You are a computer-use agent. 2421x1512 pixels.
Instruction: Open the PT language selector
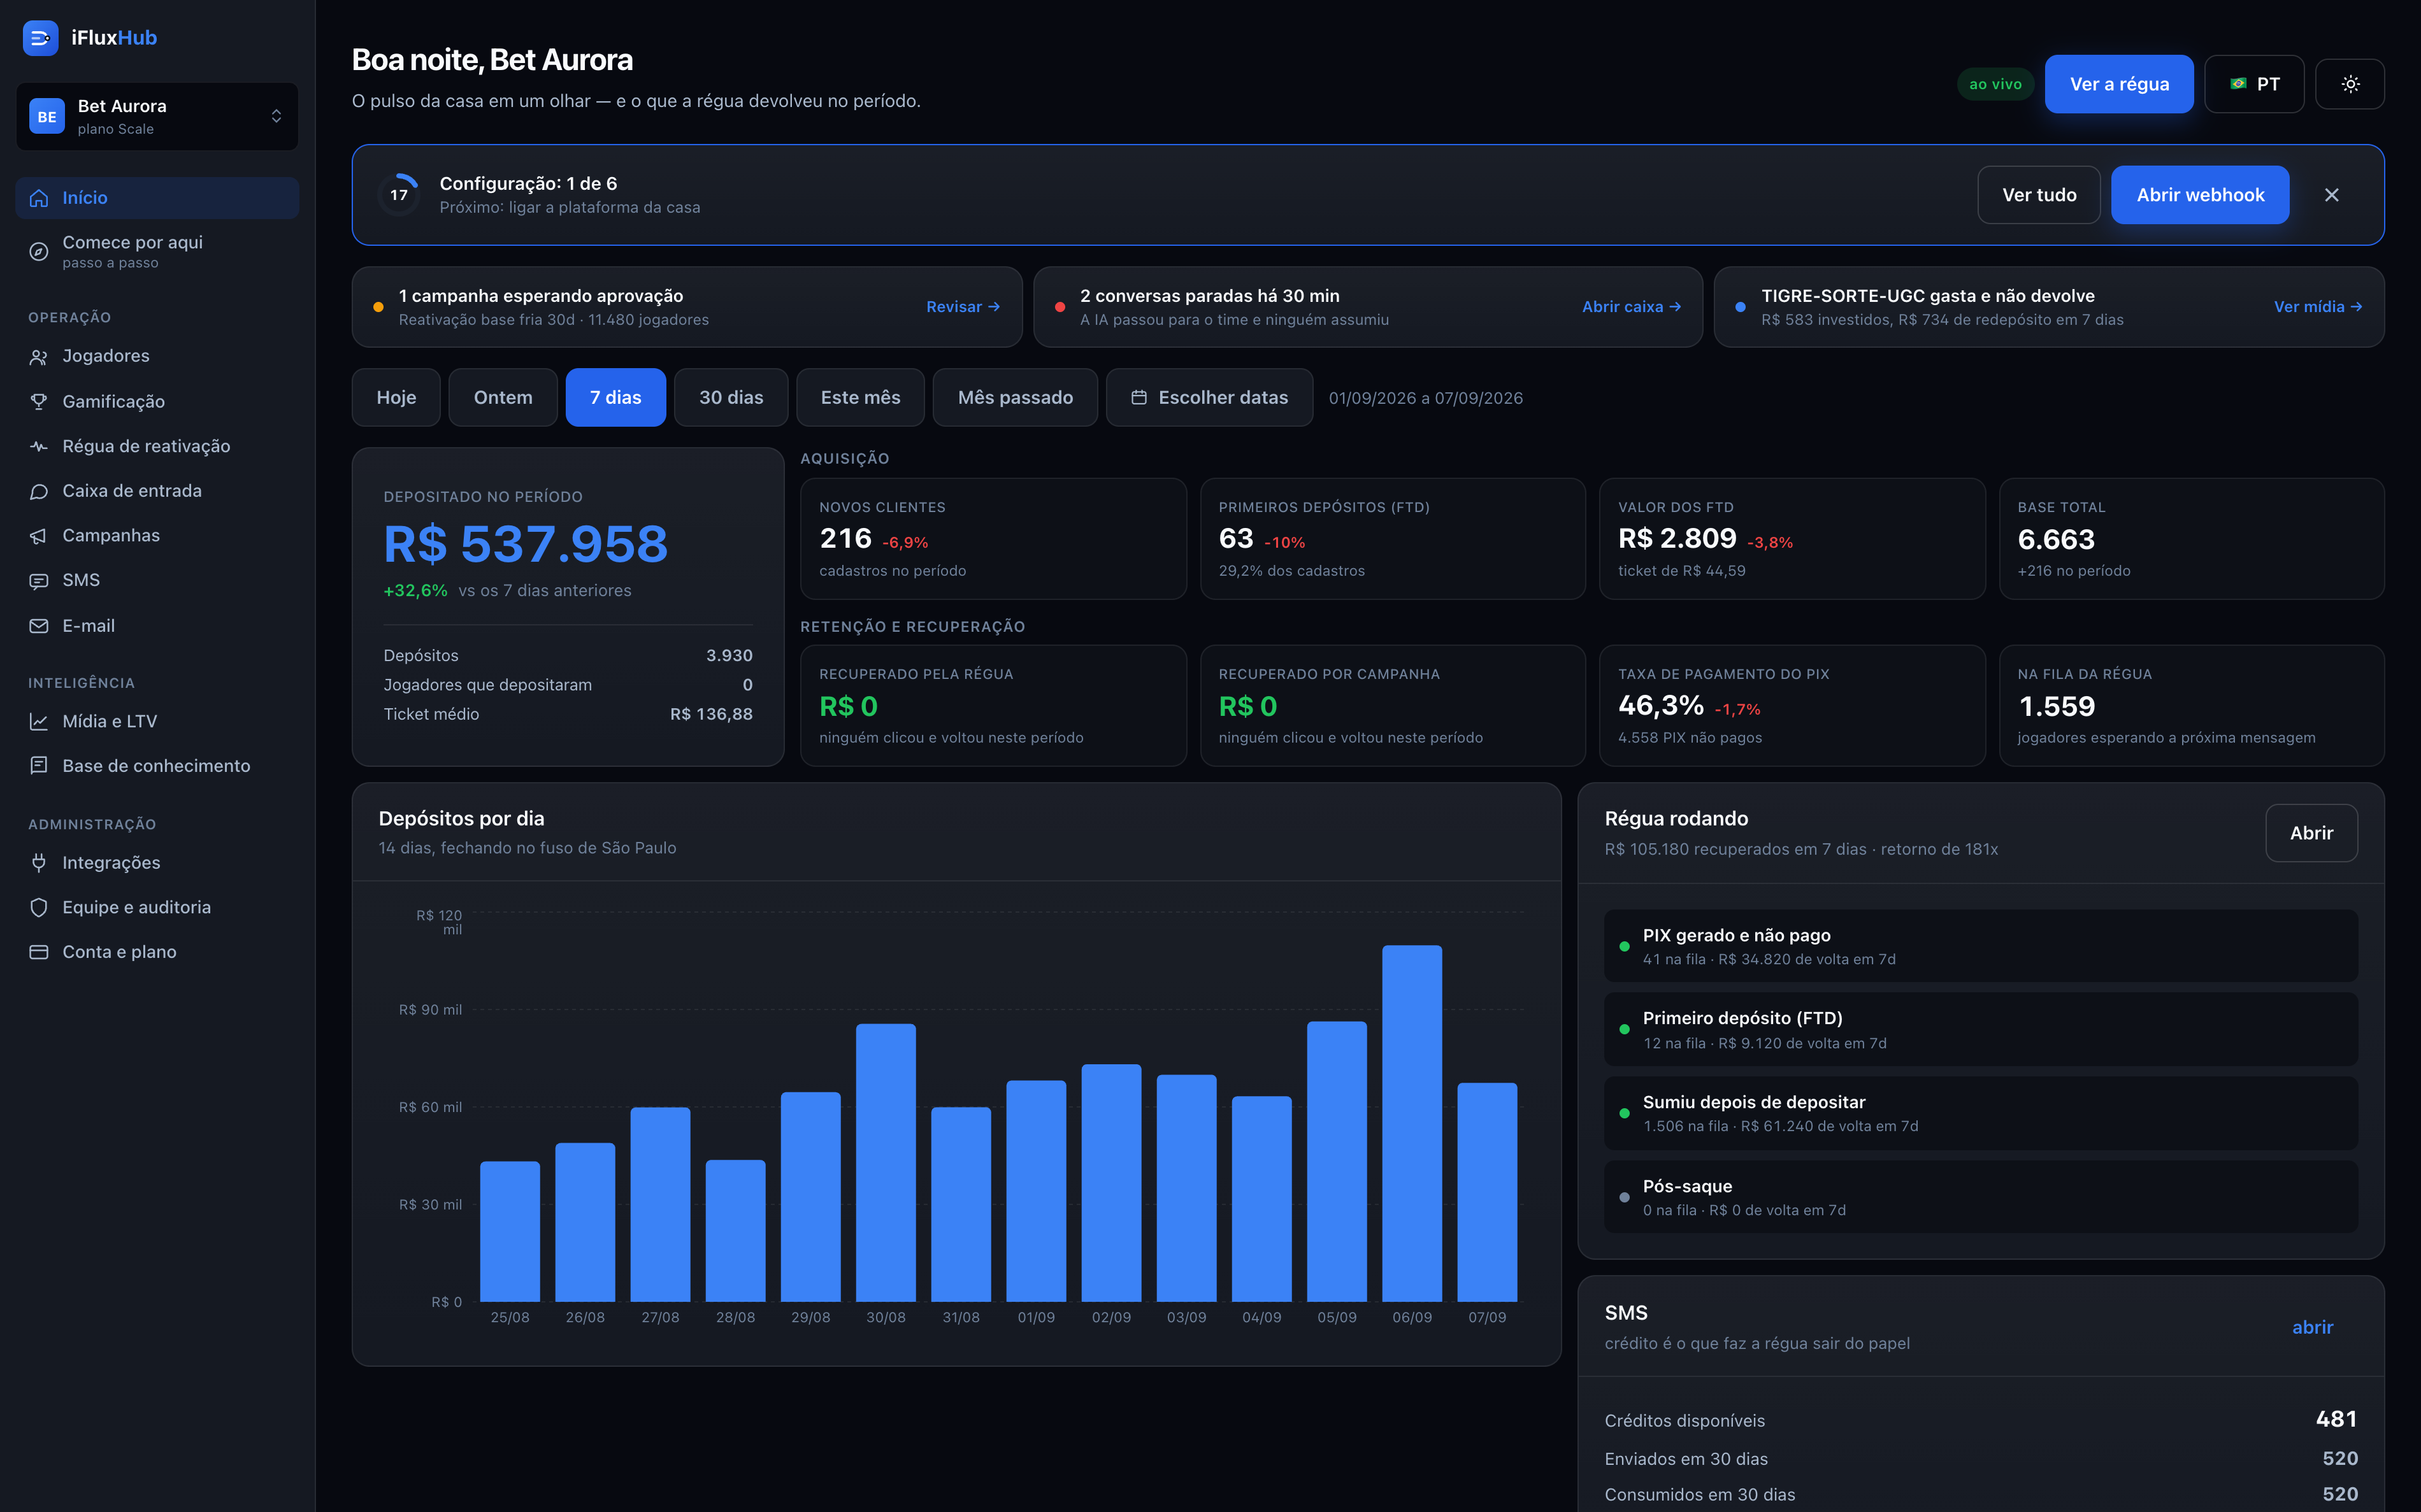tap(2254, 84)
